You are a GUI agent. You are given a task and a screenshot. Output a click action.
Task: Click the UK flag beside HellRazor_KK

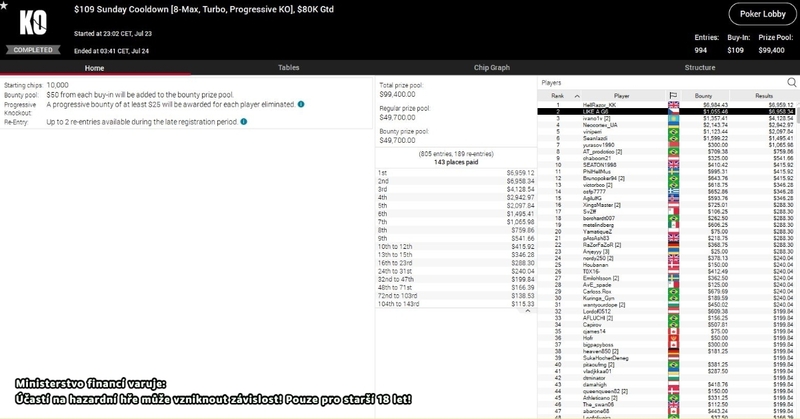[673, 105]
